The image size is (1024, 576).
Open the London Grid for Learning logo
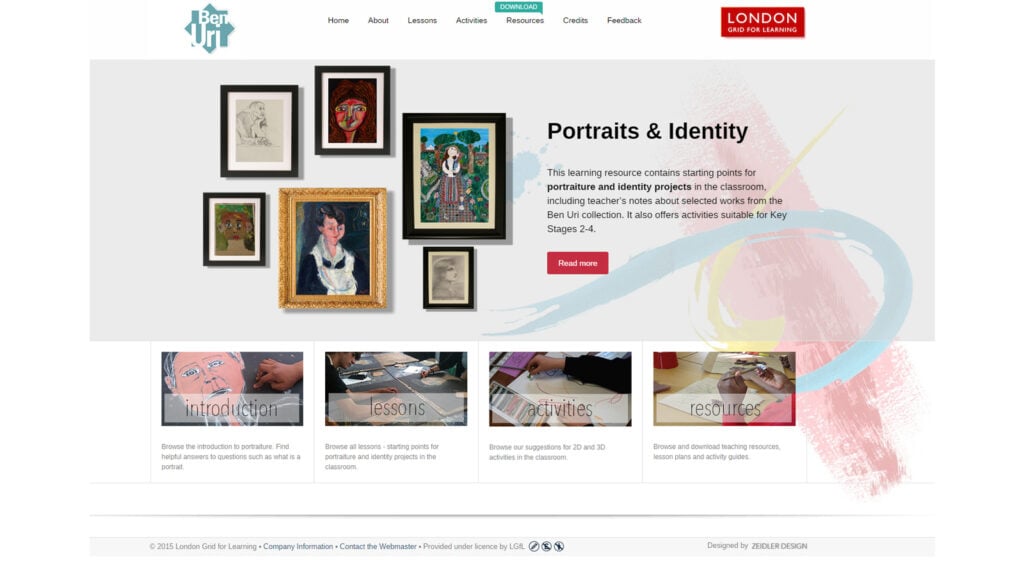[762, 22]
